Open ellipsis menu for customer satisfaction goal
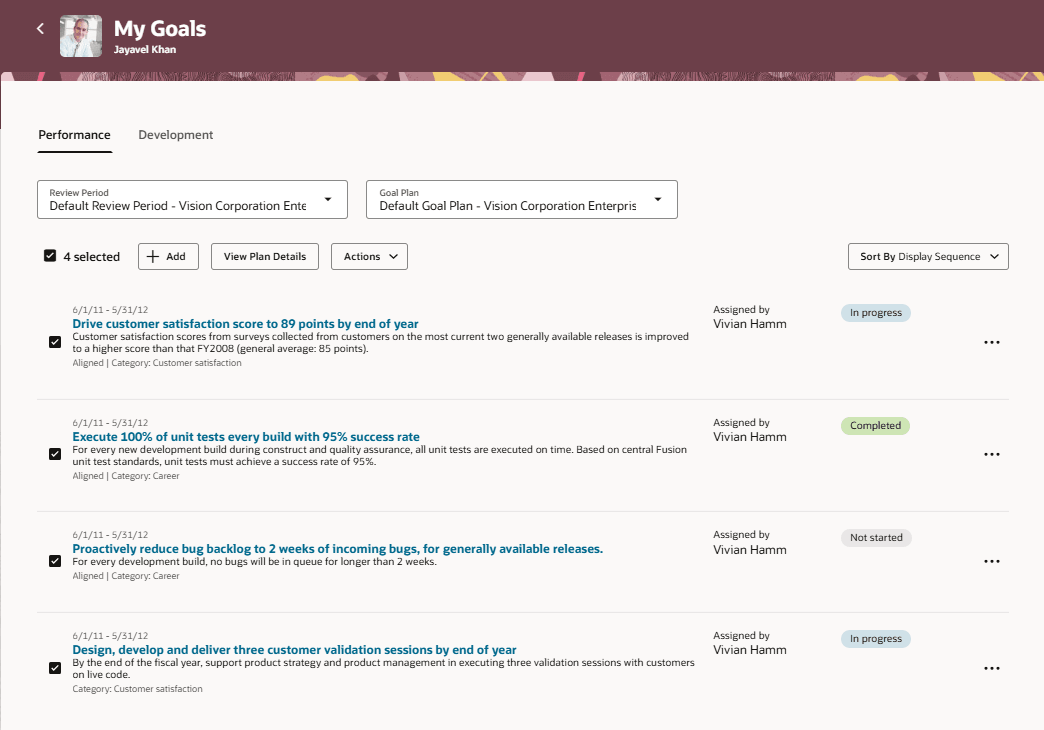The image size is (1044, 730). pyautogui.click(x=992, y=342)
